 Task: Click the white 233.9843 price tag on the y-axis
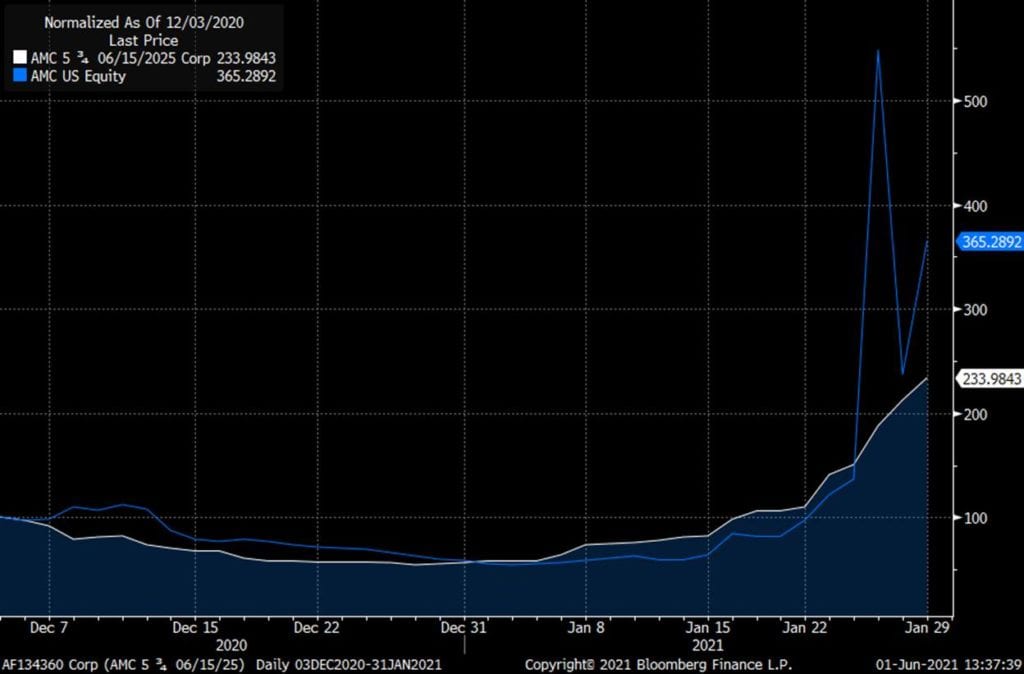[x=991, y=379]
